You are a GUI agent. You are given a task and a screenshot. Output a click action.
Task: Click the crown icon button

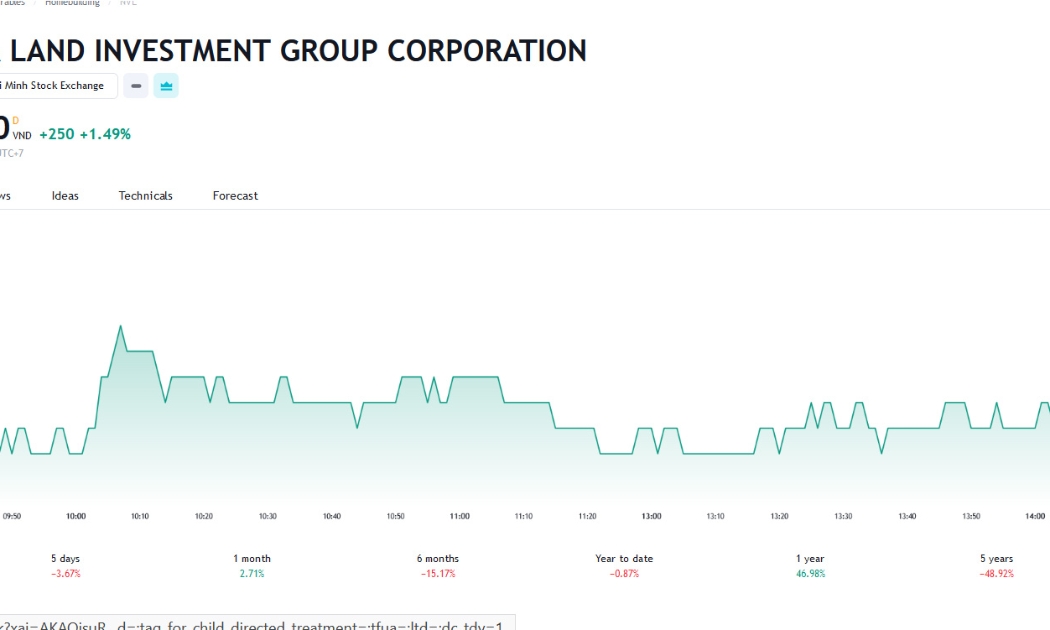click(x=166, y=86)
